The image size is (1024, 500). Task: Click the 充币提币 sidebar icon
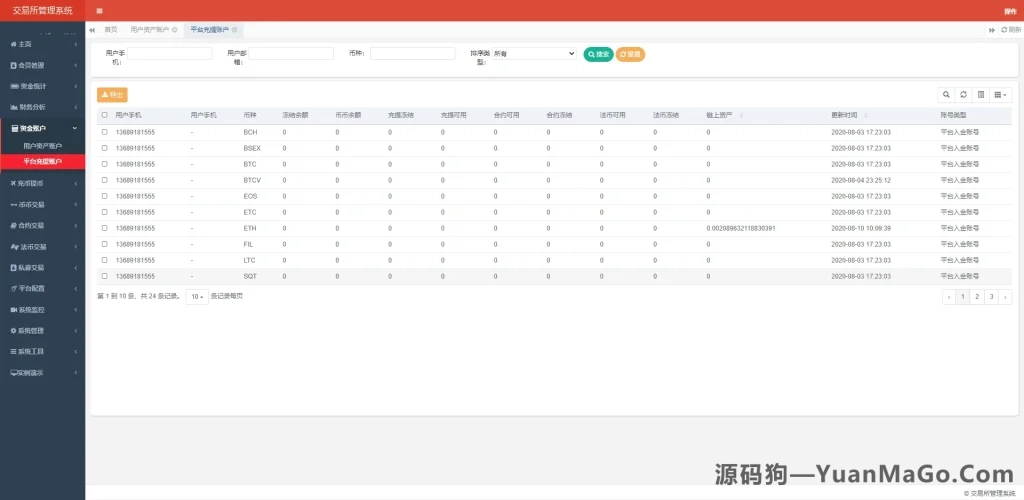(x=14, y=183)
